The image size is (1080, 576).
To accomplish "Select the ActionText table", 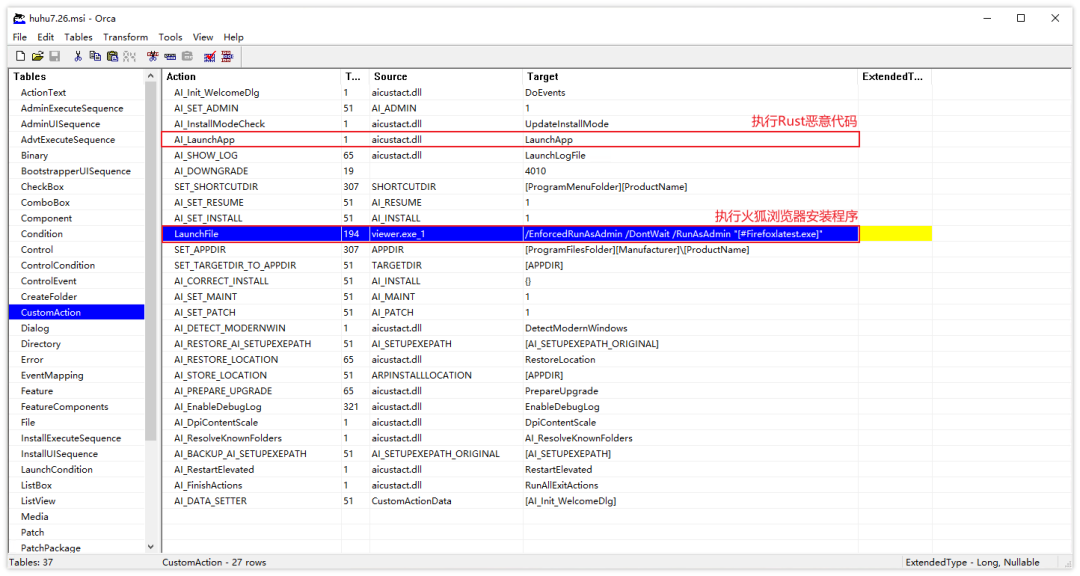I will [x=43, y=92].
